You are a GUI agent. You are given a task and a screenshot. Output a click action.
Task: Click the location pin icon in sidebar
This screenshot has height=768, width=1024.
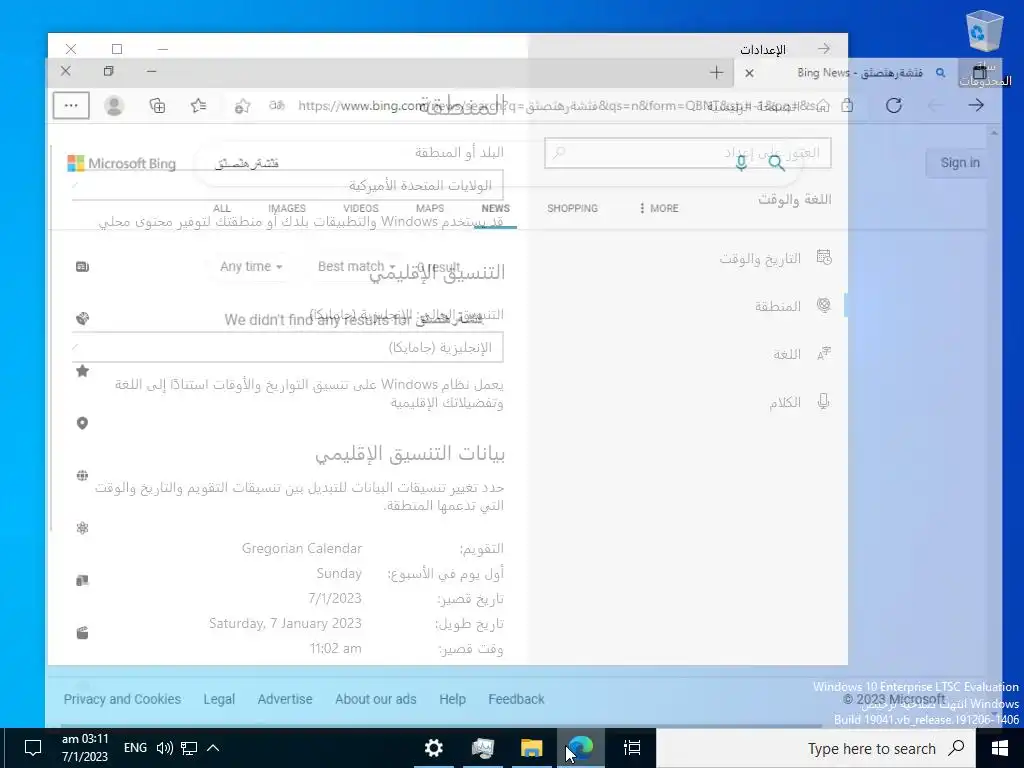pos(82,423)
